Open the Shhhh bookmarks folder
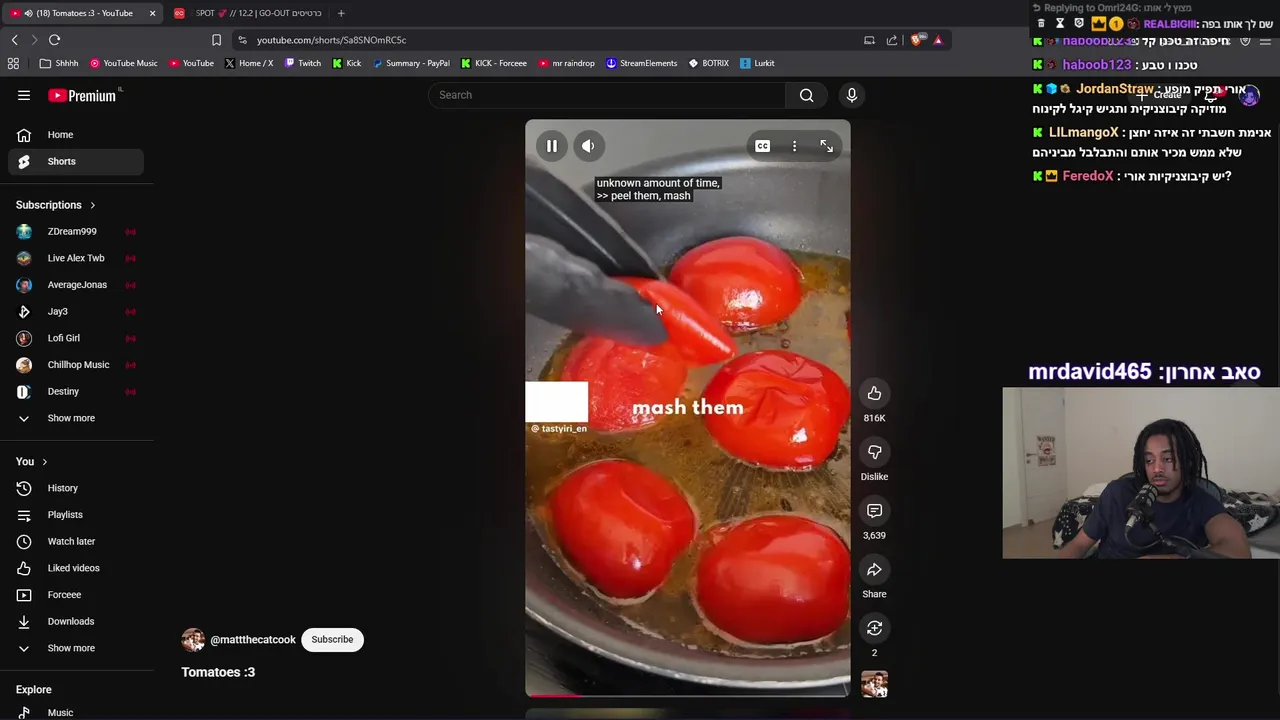Screen dimensions: 1280x720 (59, 63)
